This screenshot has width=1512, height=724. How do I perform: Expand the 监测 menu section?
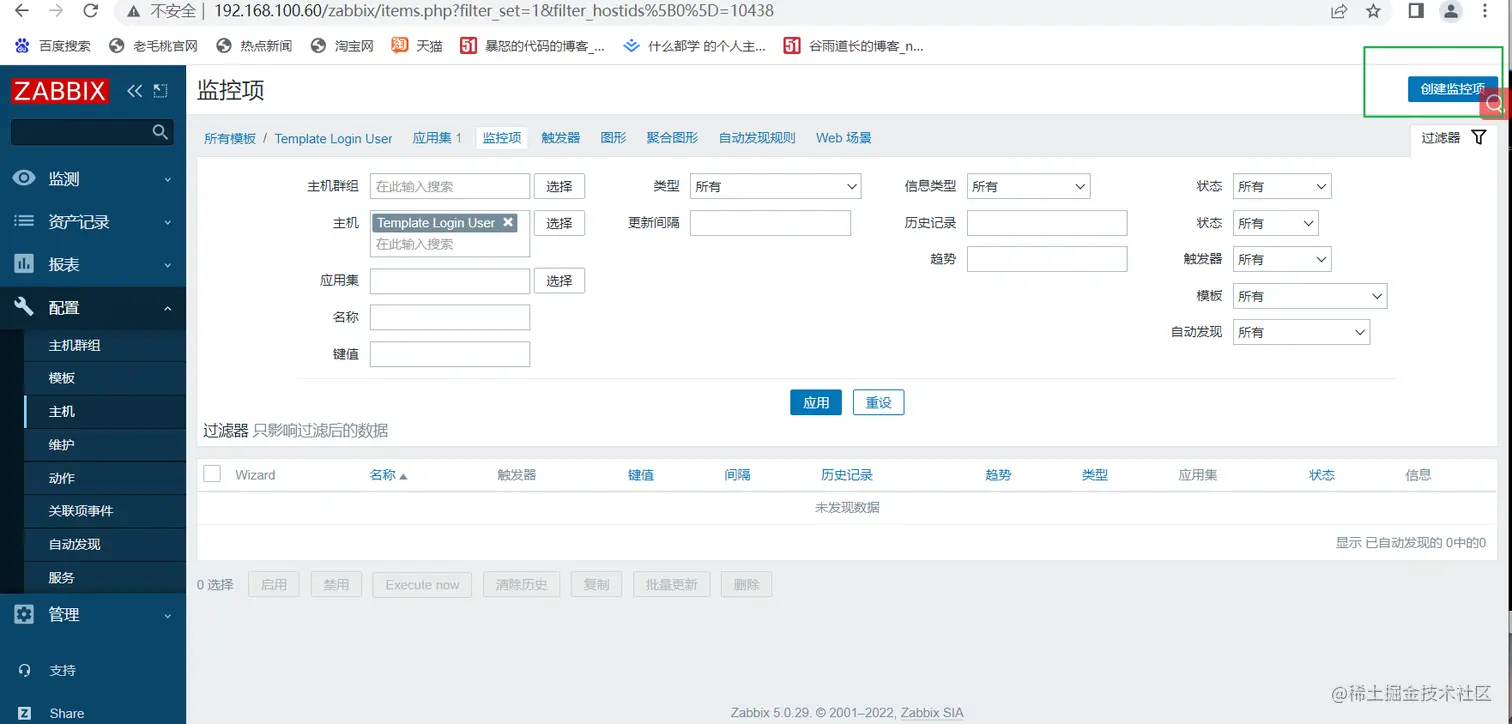click(93, 179)
